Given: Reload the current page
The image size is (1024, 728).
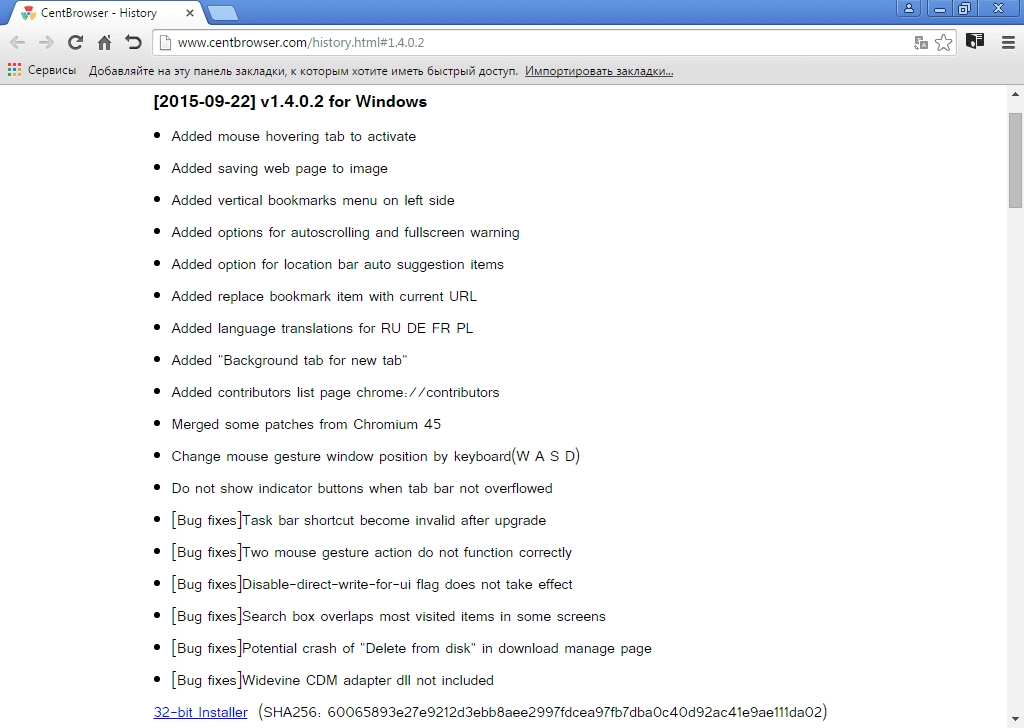Looking at the screenshot, I should click(75, 43).
